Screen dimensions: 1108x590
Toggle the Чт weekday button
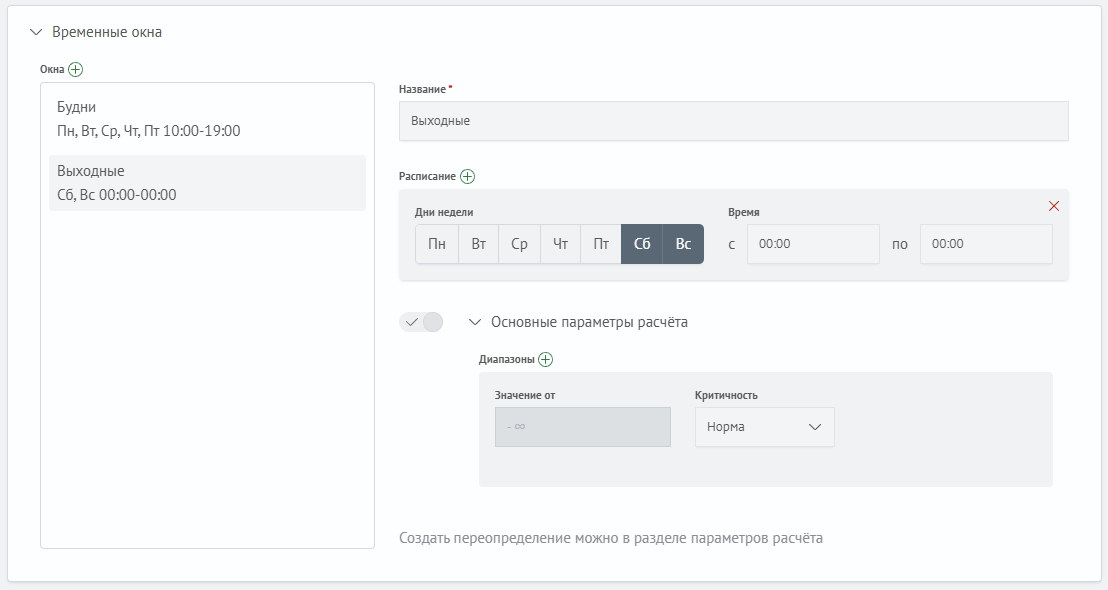pyautogui.click(x=560, y=244)
